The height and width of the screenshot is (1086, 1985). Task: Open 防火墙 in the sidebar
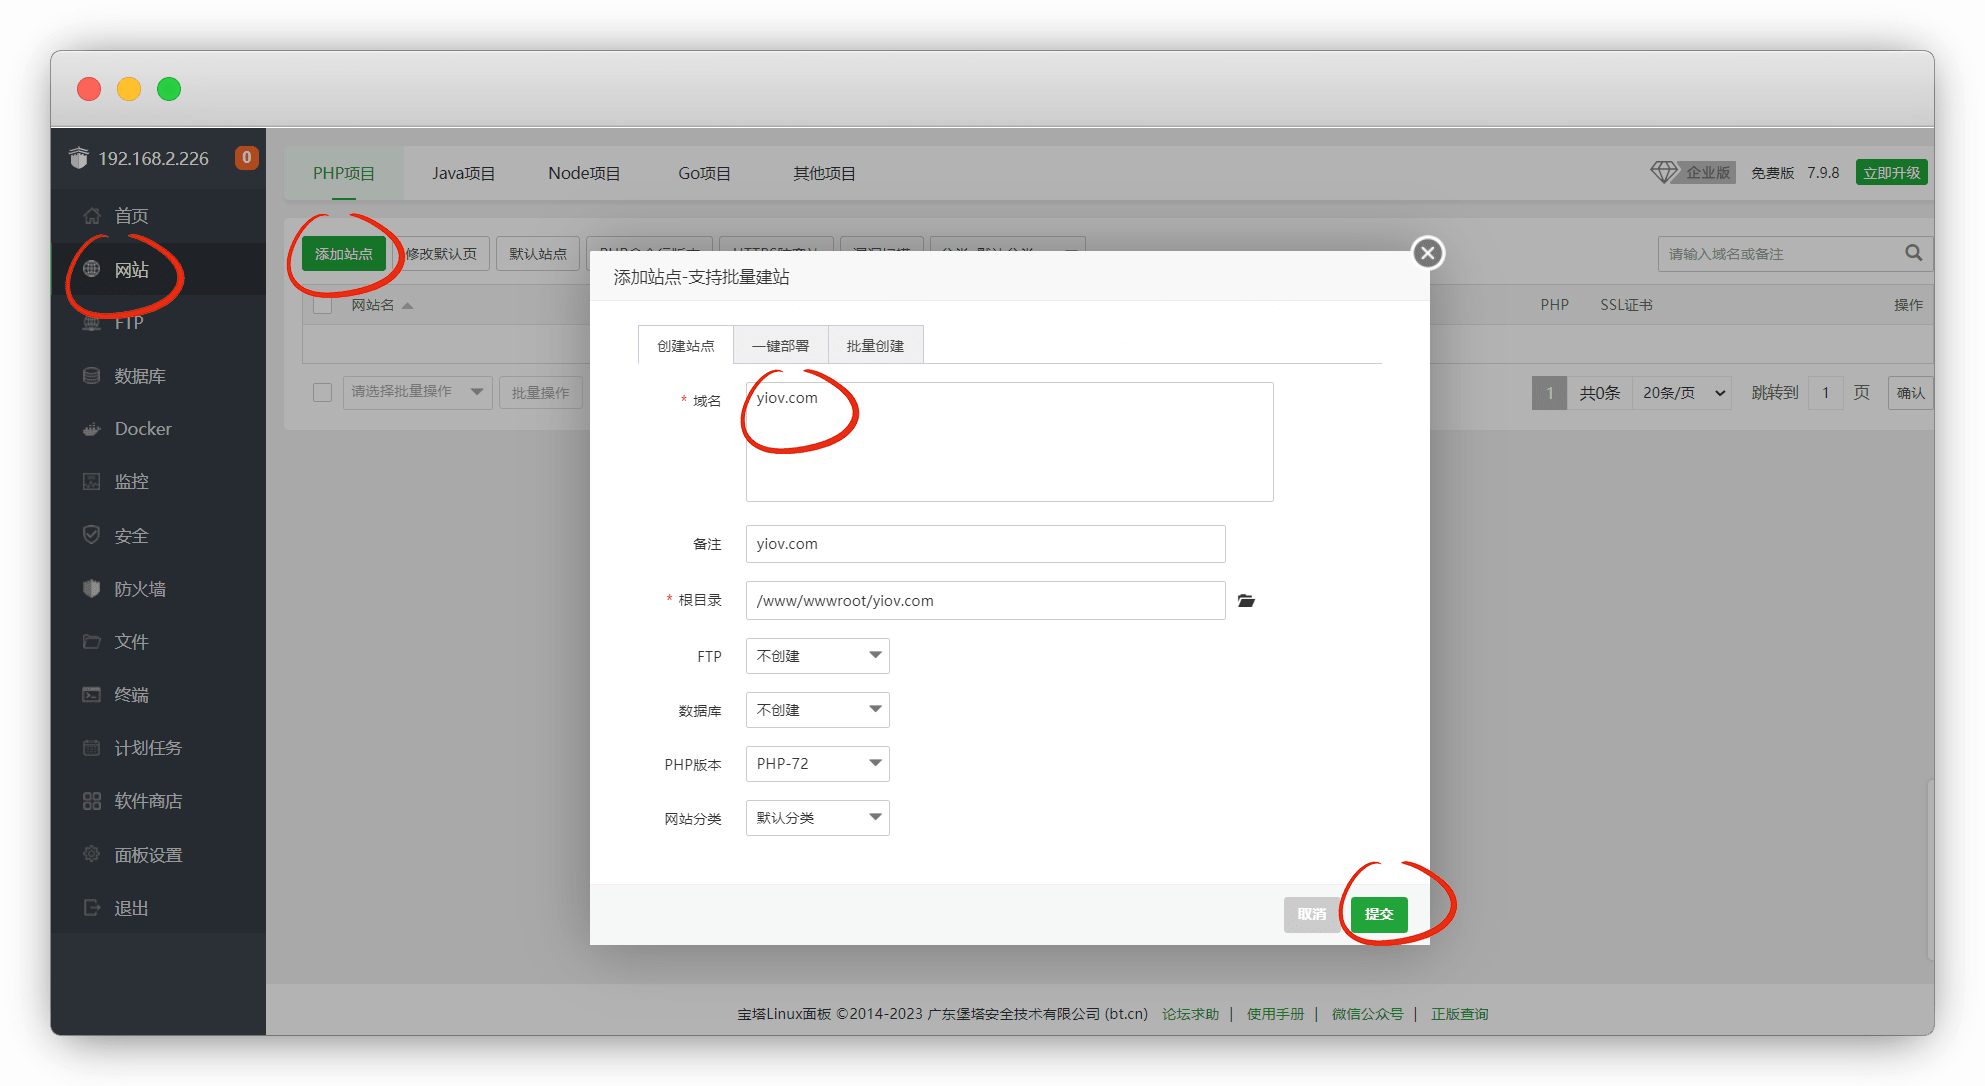(x=139, y=589)
